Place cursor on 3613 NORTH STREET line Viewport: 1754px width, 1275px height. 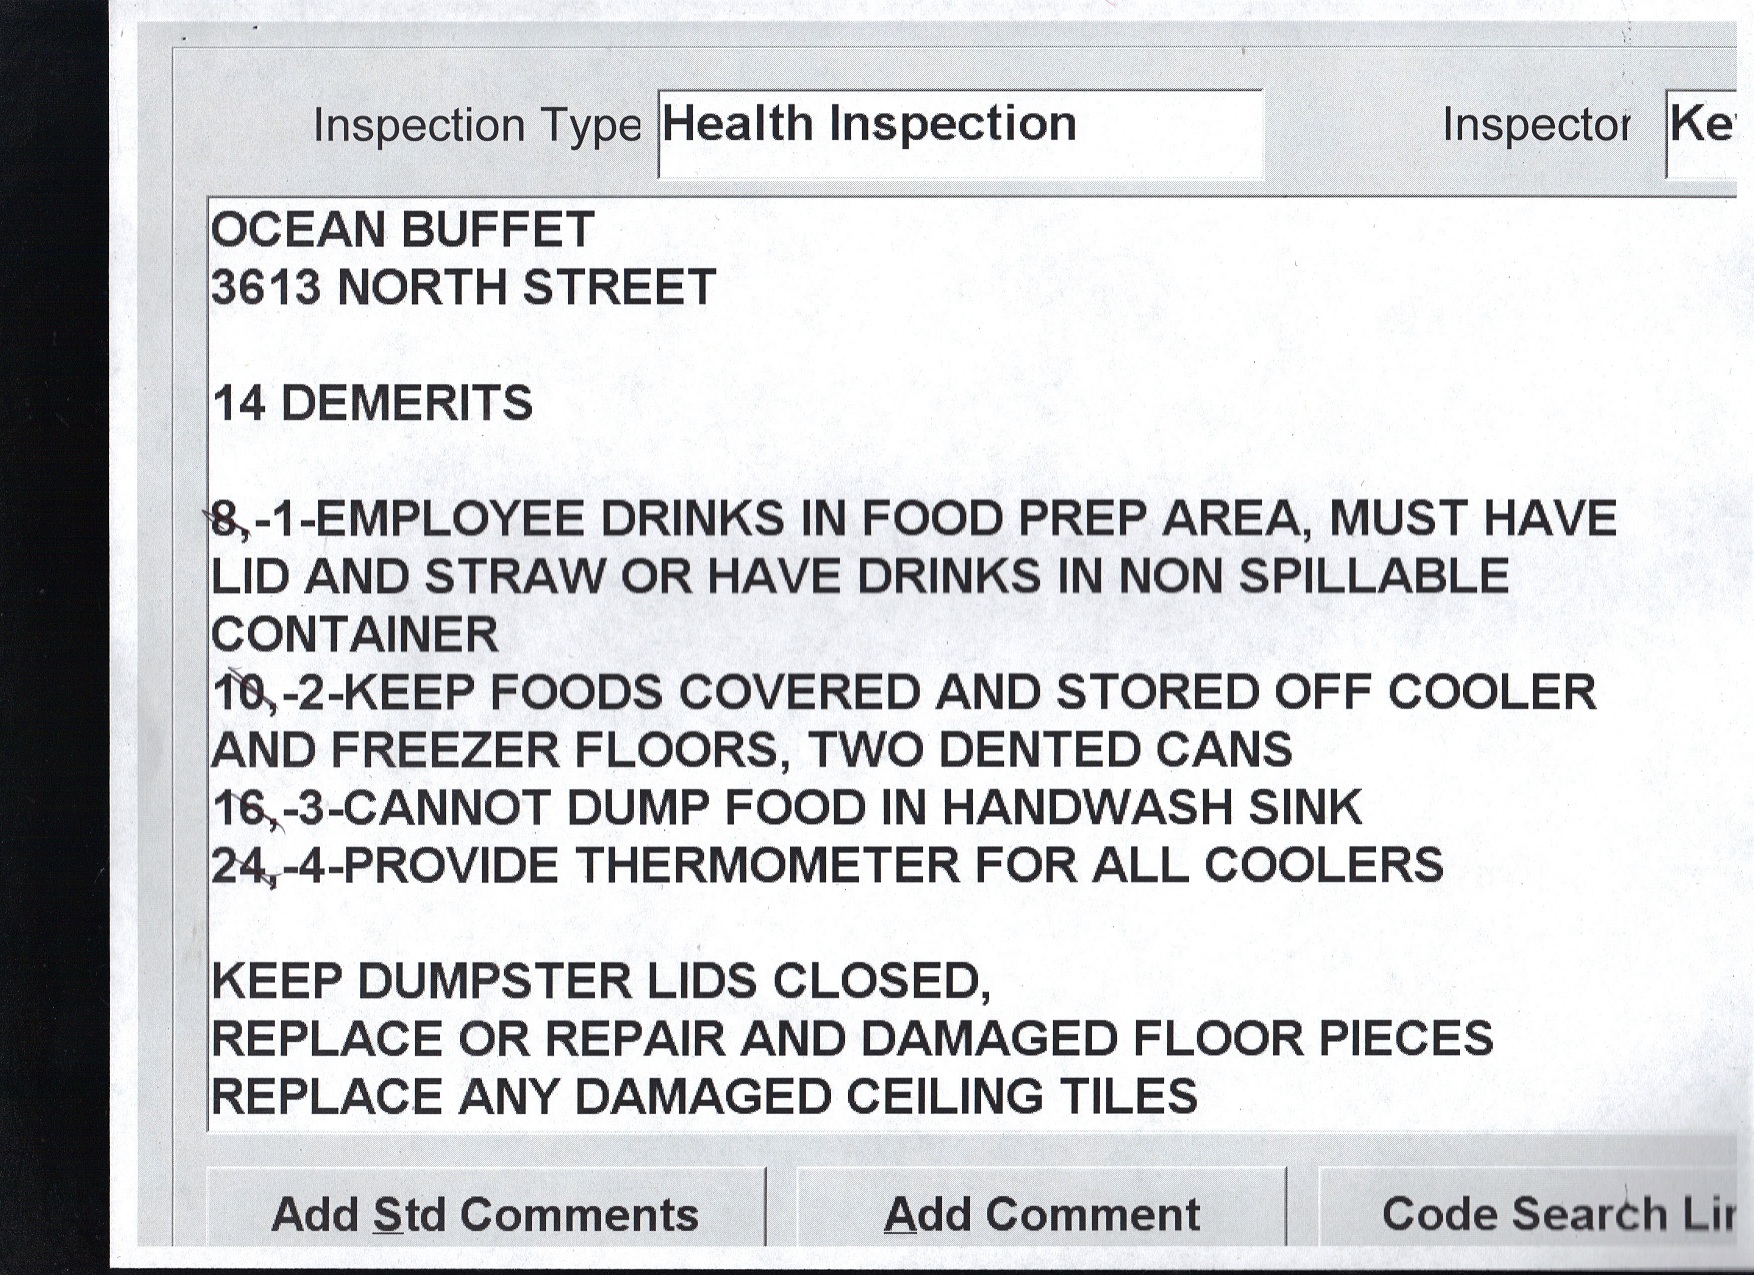tap(463, 288)
